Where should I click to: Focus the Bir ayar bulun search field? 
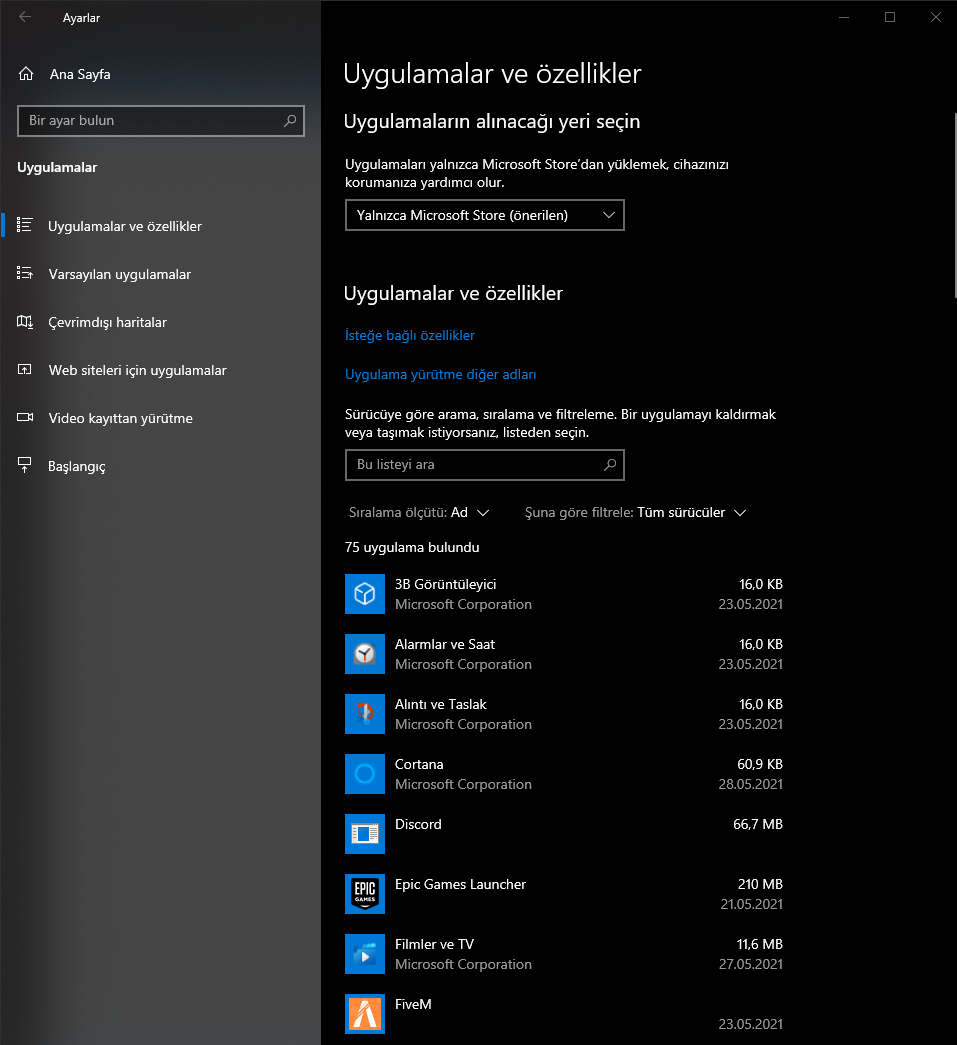[161, 121]
